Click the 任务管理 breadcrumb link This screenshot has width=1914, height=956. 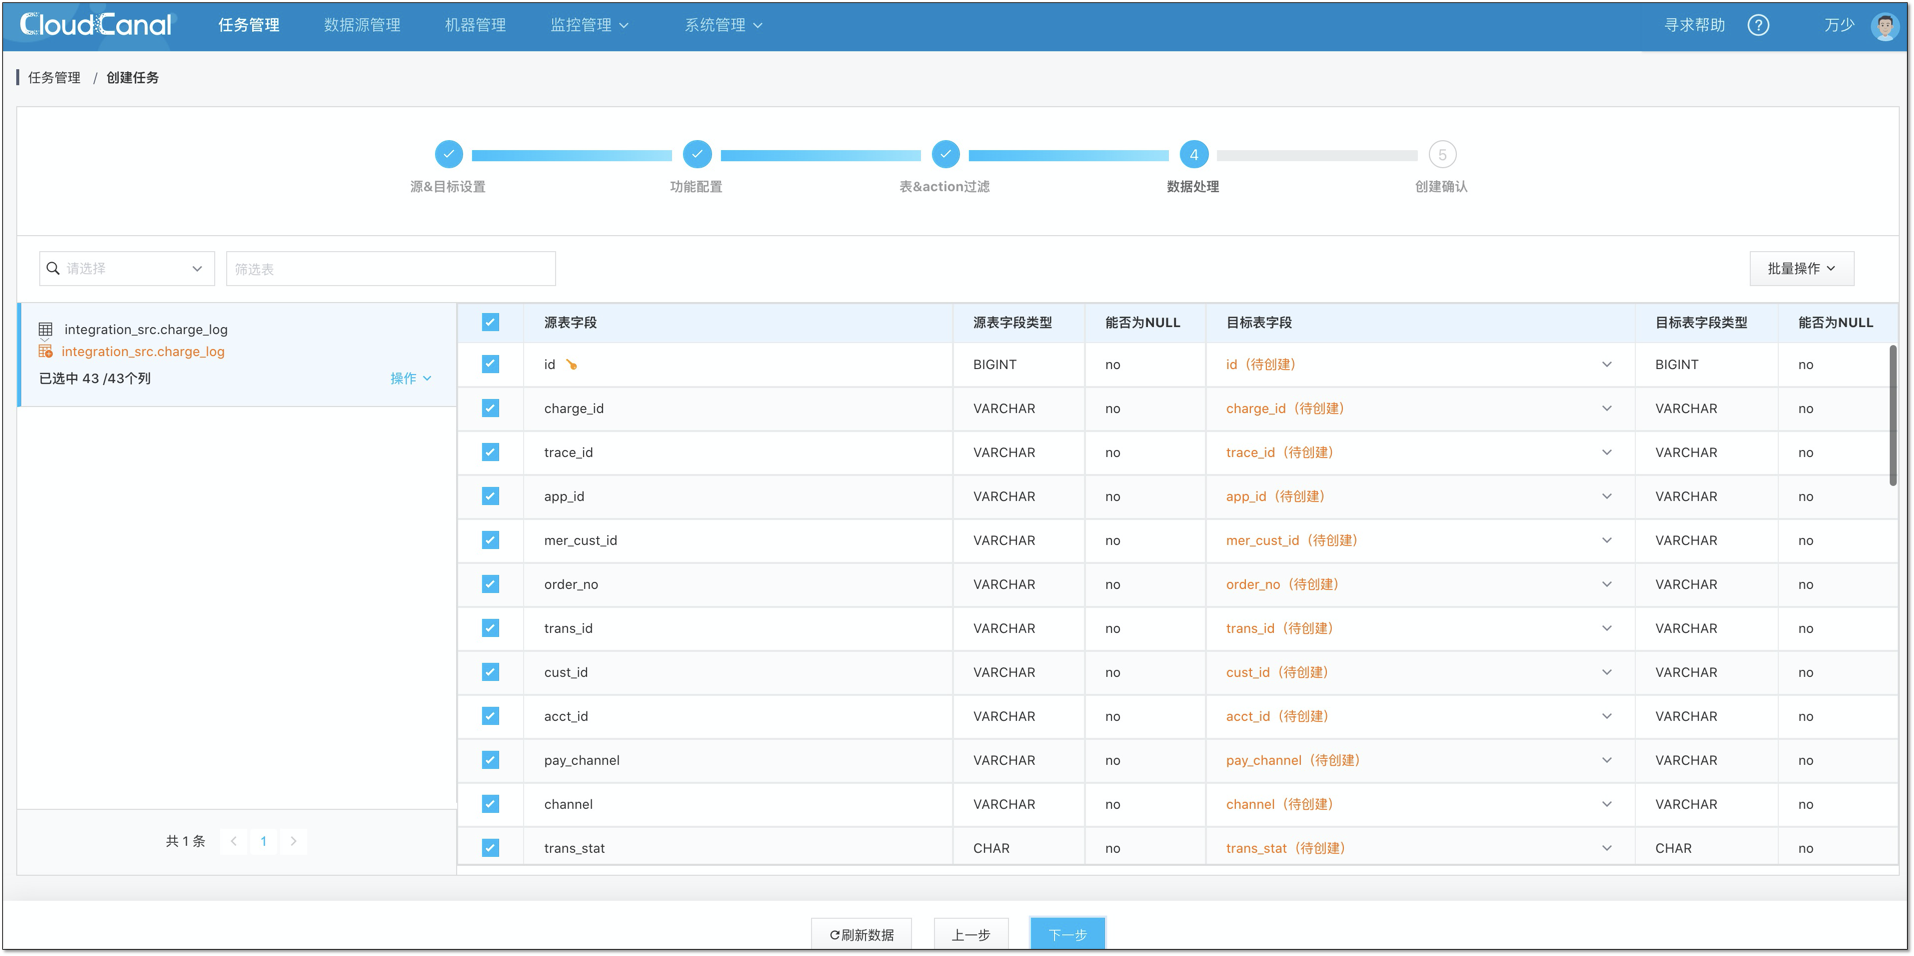[54, 77]
